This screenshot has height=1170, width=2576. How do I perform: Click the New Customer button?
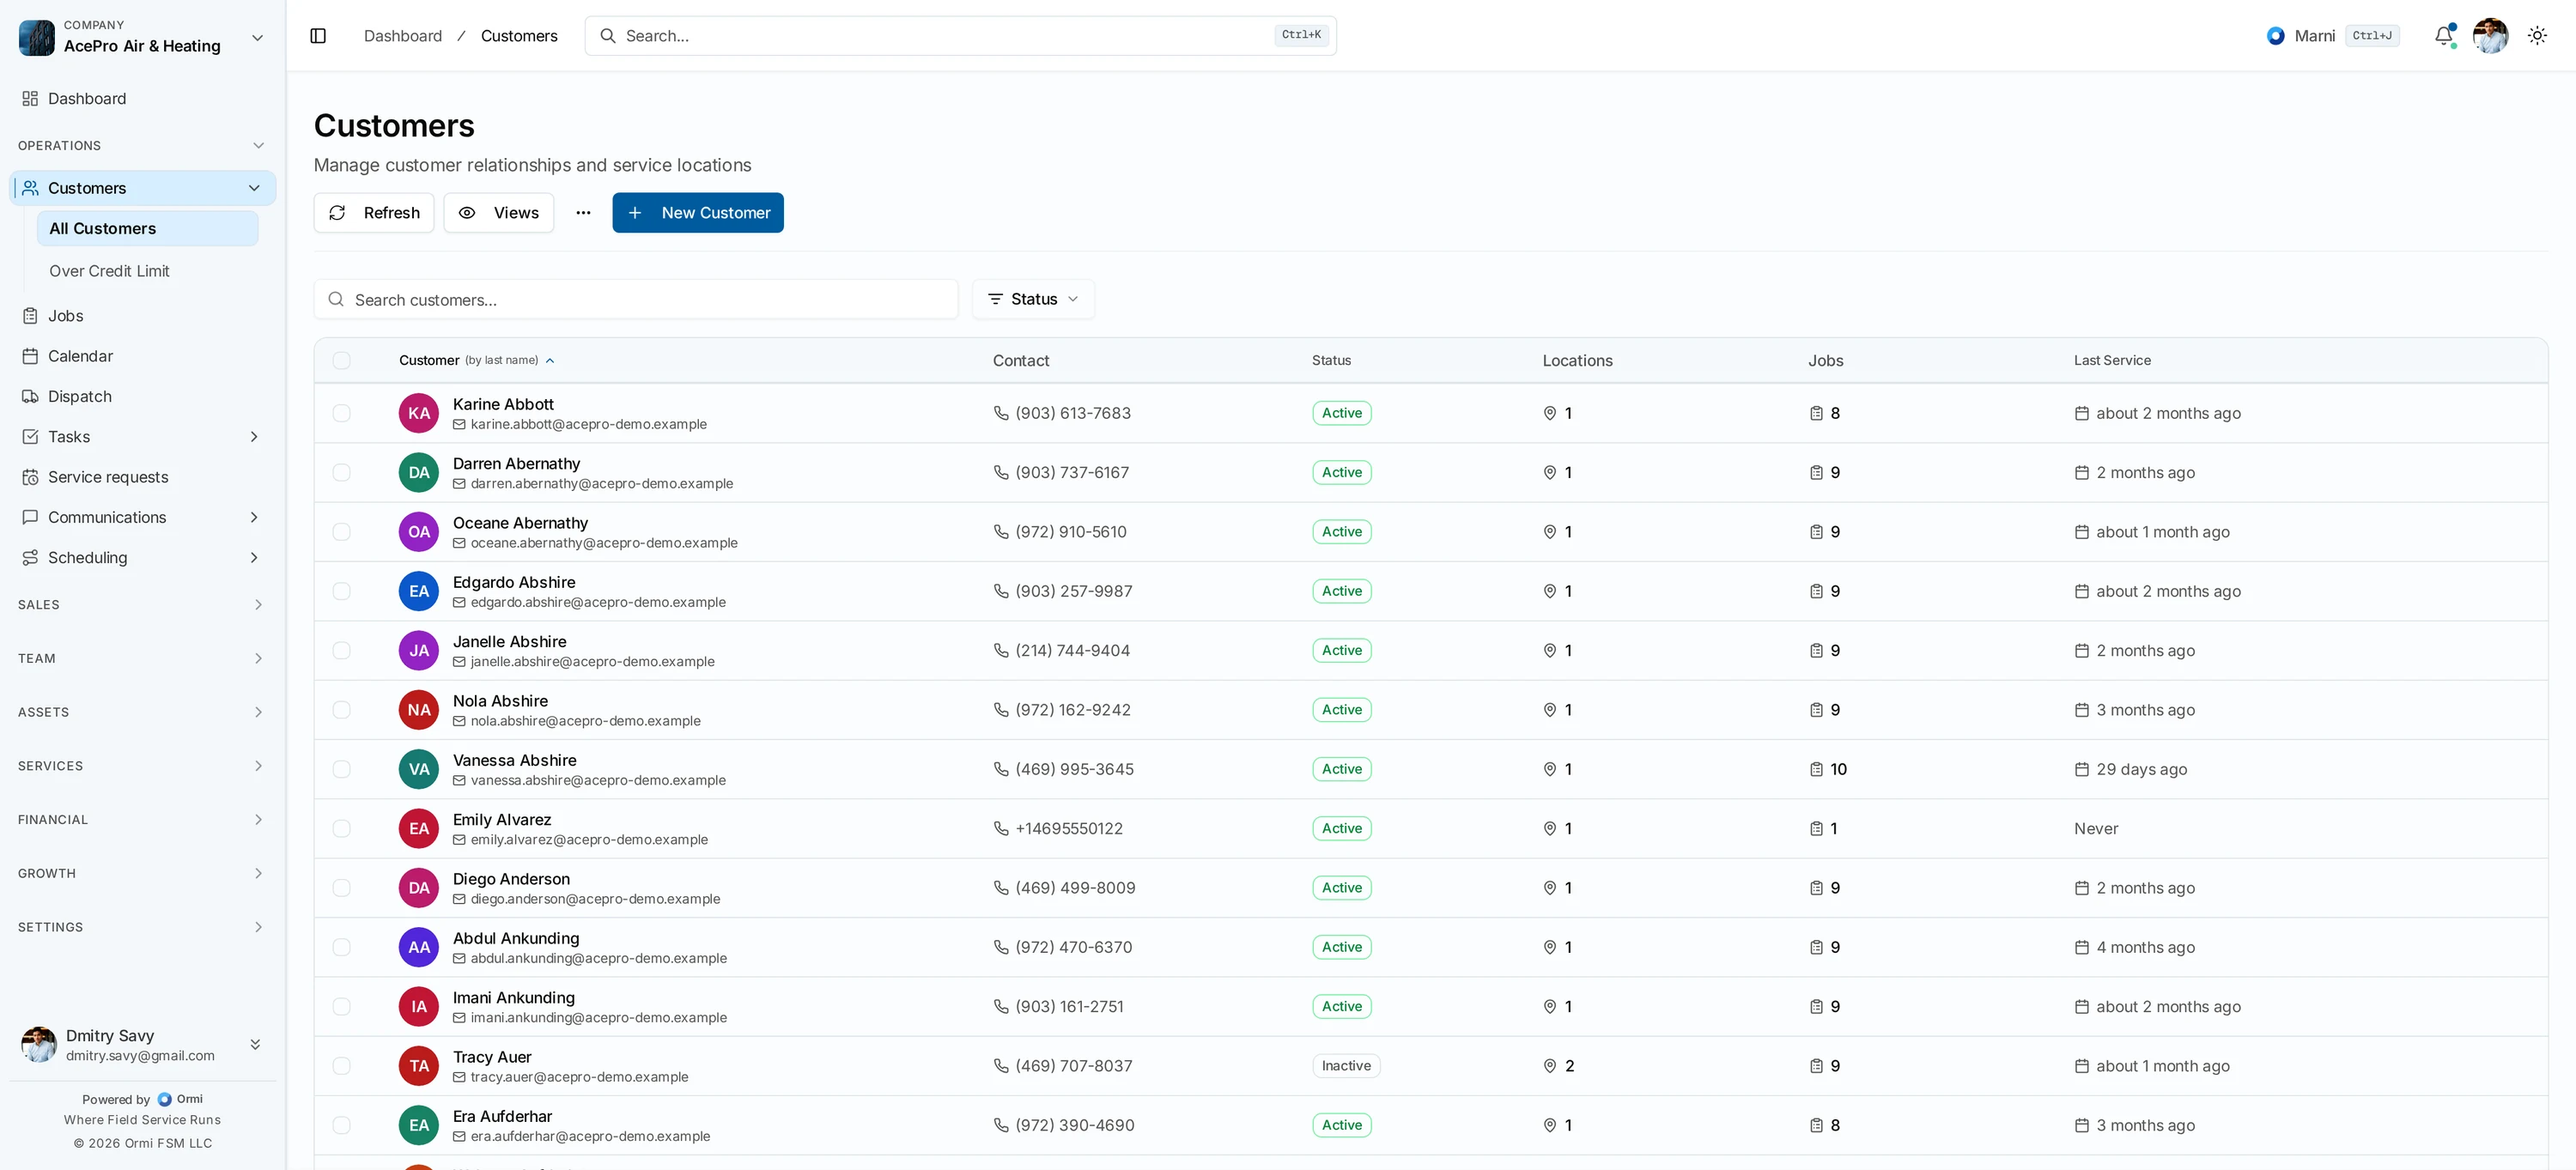[x=698, y=213]
